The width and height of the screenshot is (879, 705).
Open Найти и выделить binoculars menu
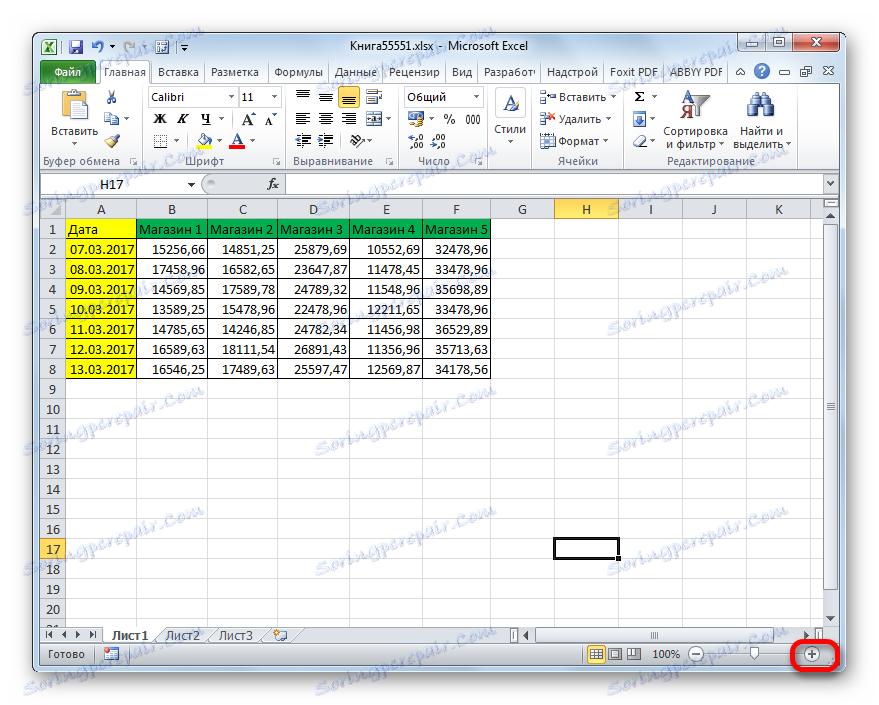pos(761,120)
